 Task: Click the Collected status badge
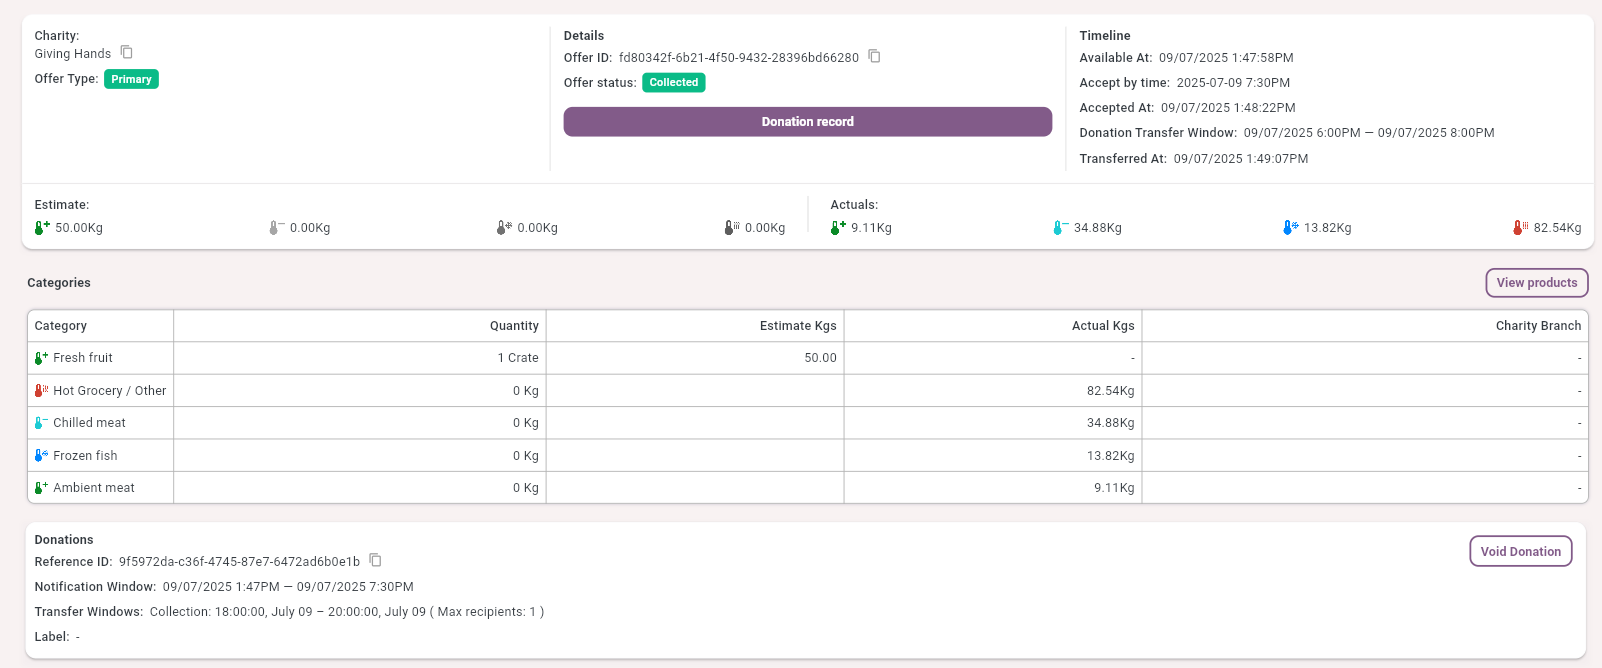673,83
